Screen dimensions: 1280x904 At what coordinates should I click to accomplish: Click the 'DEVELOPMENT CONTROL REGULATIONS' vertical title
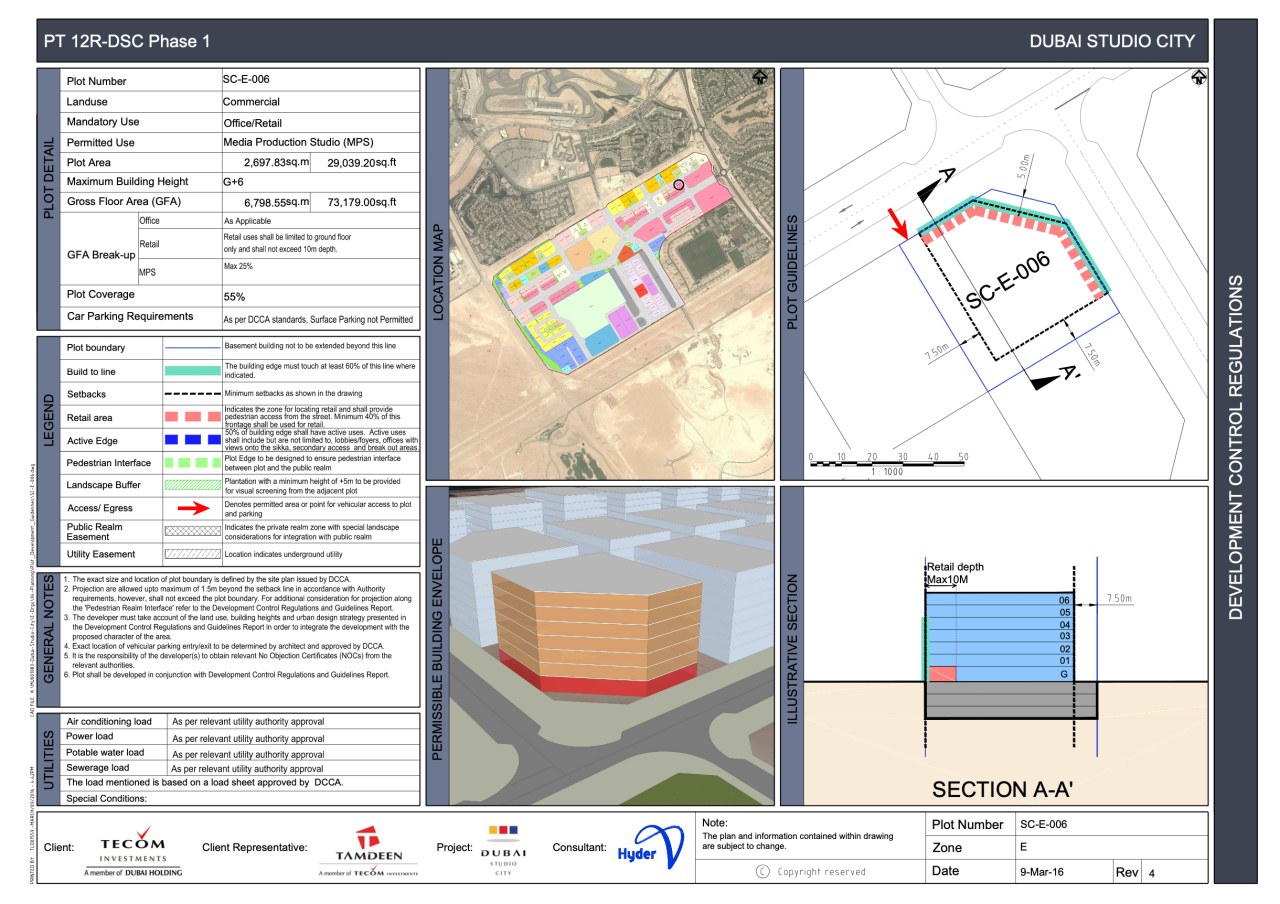[x=1238, y=446]
